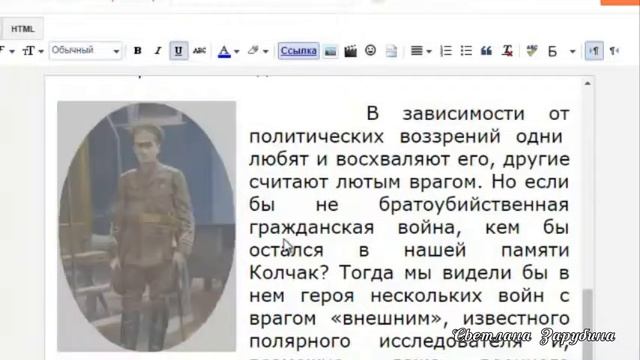Click the Б input language button
Image resolution: width=640 pixels, height=360 pixels.
click(x=552, y=51)
